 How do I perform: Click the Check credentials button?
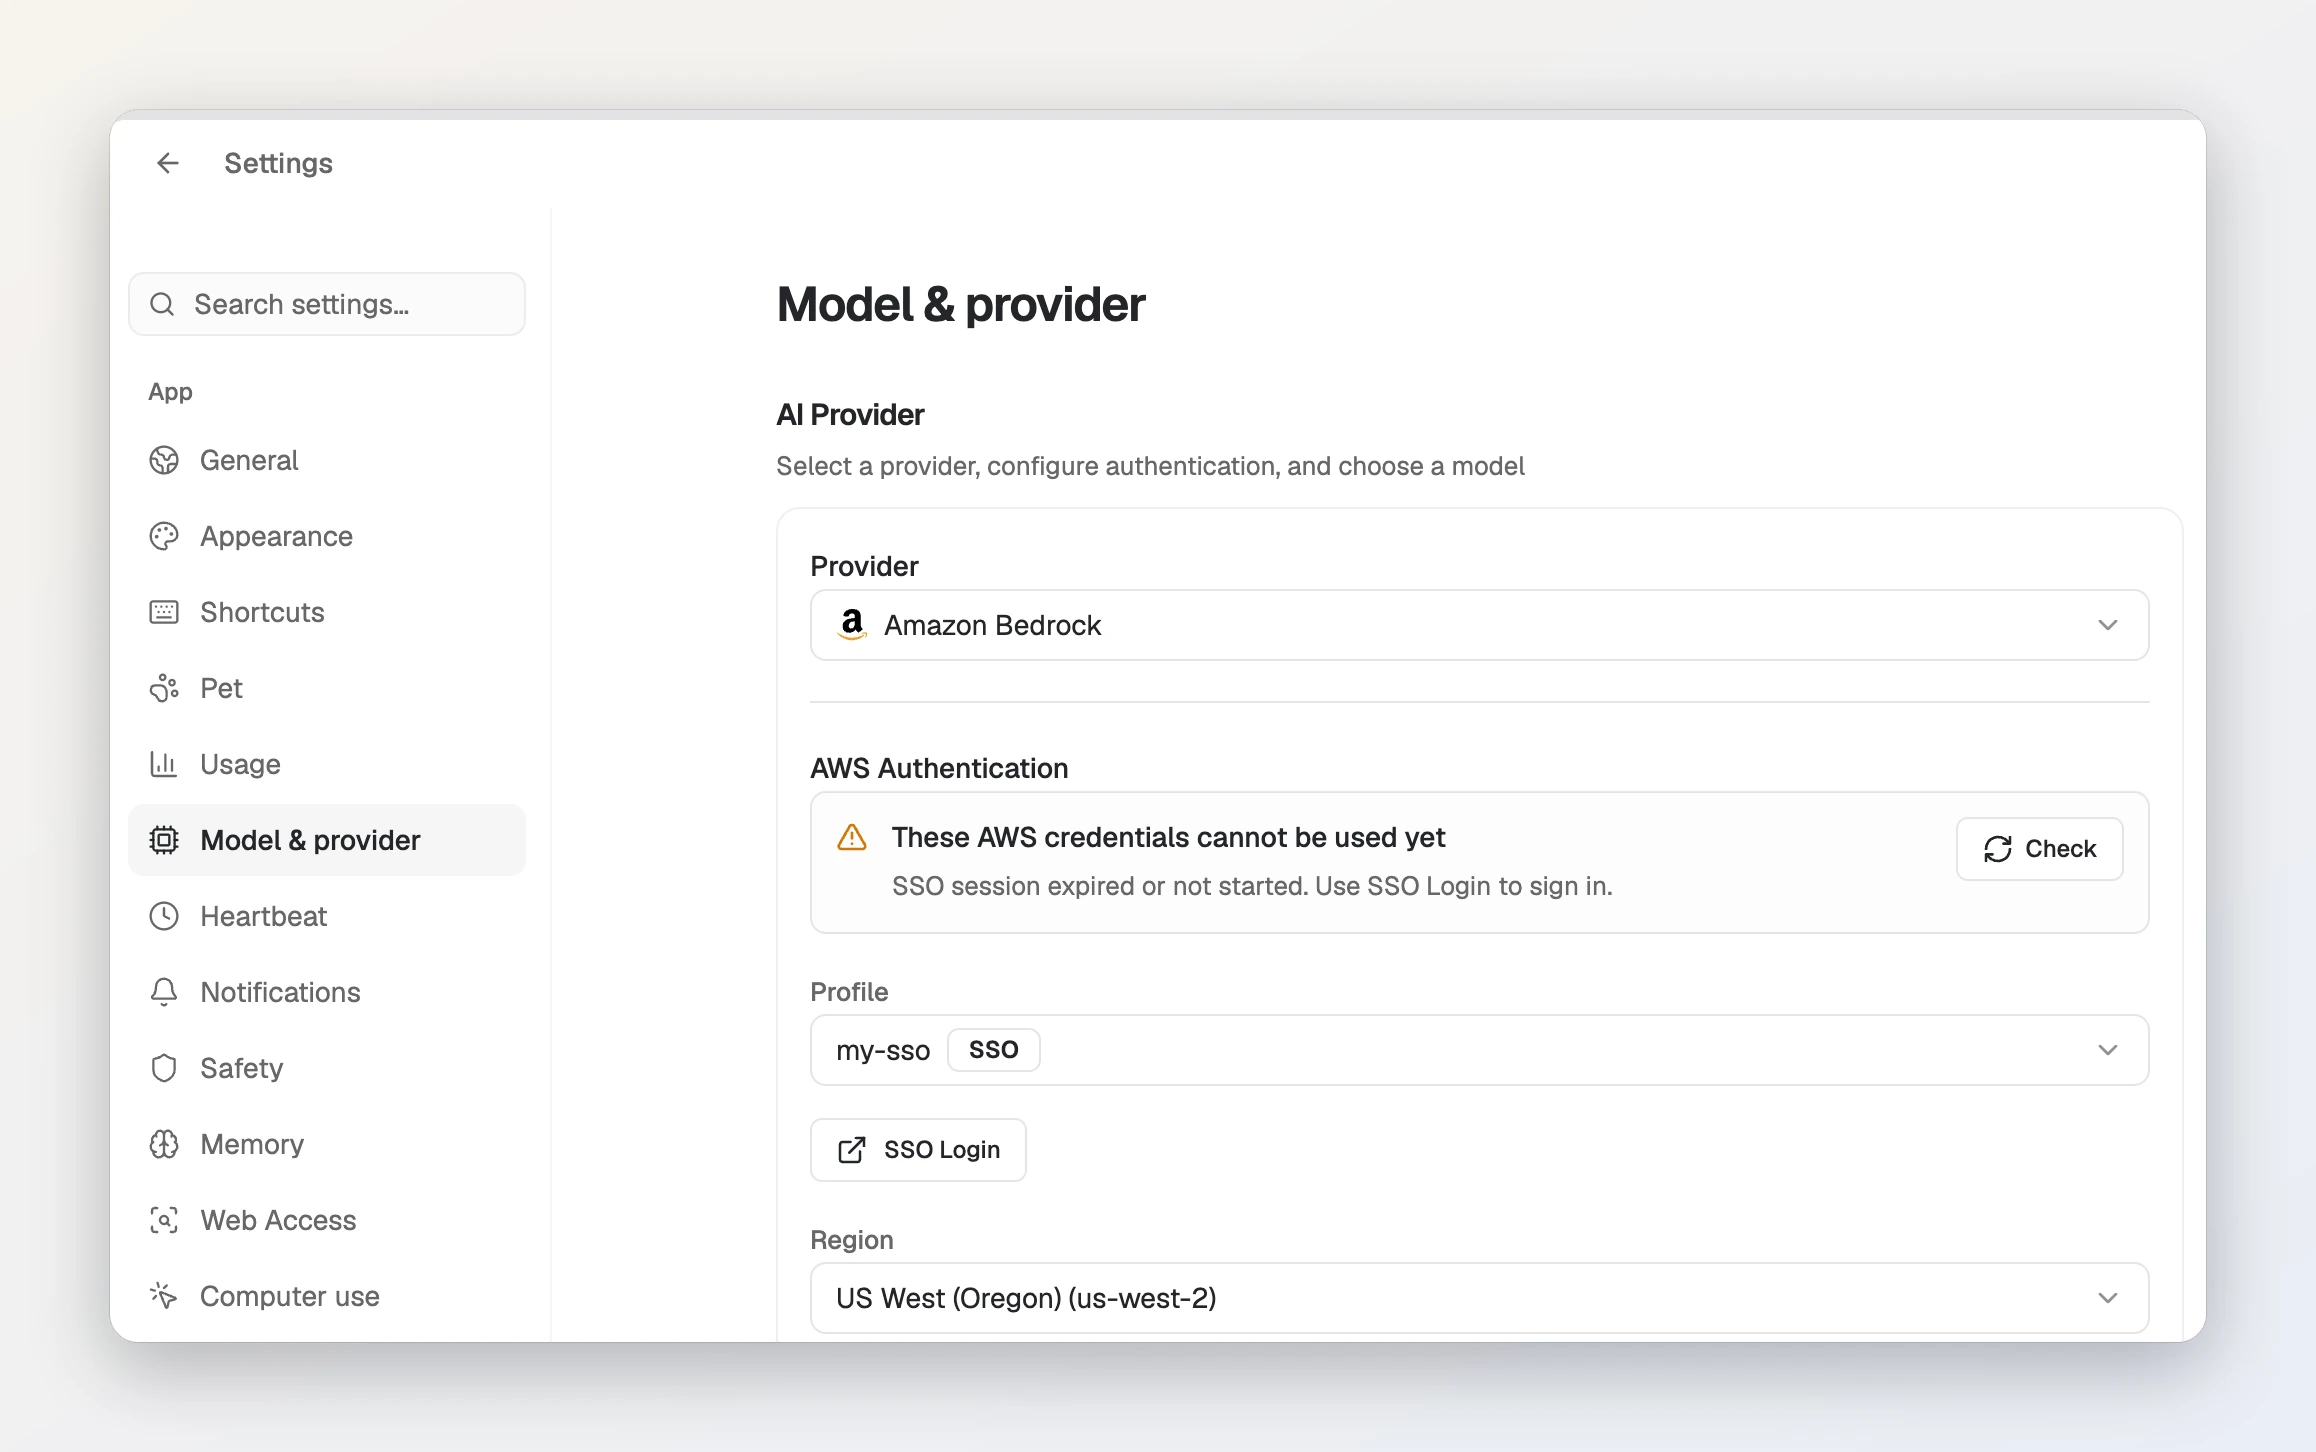point(2039,849)
